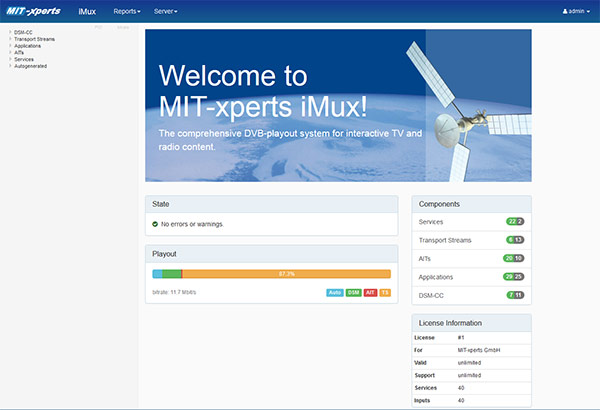Click the License Information header

[471, 323]
